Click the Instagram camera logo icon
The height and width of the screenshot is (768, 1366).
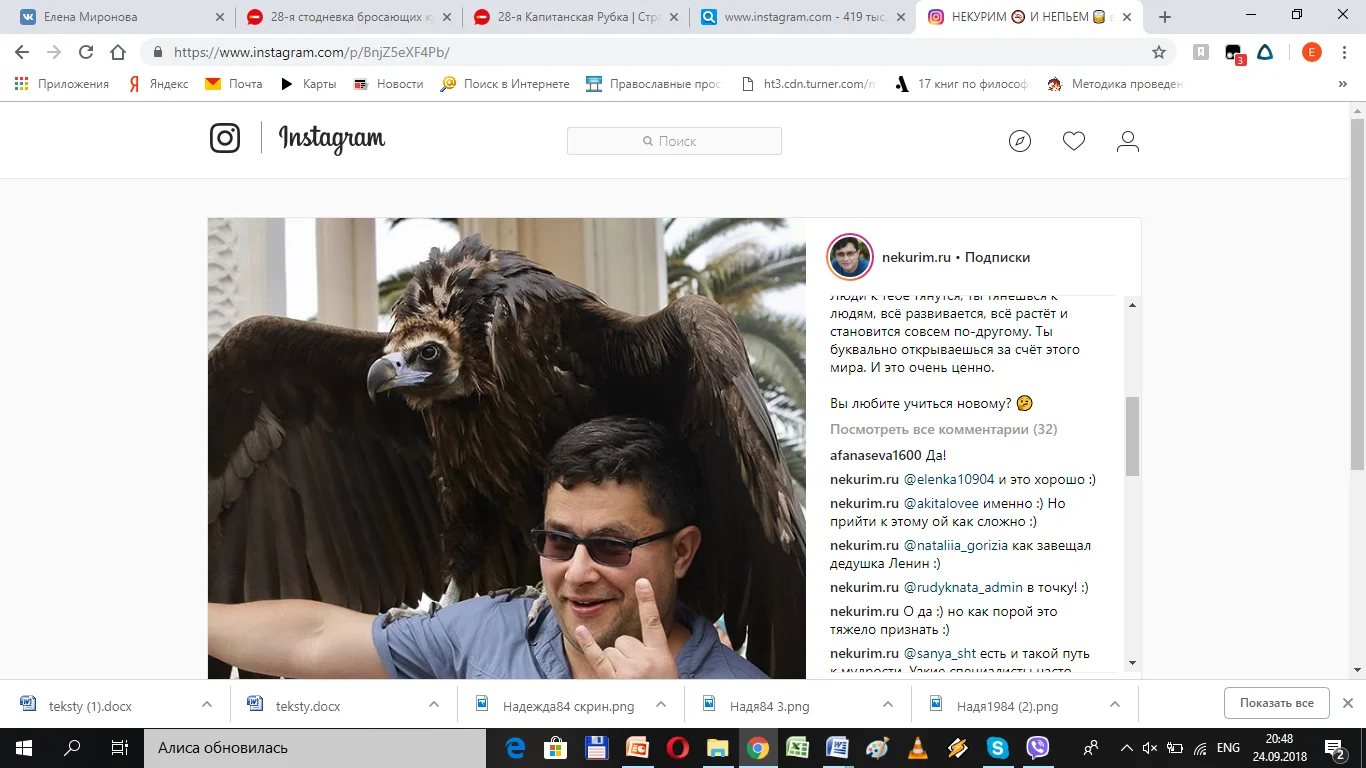pyautogui.click(x=225, y=138)
